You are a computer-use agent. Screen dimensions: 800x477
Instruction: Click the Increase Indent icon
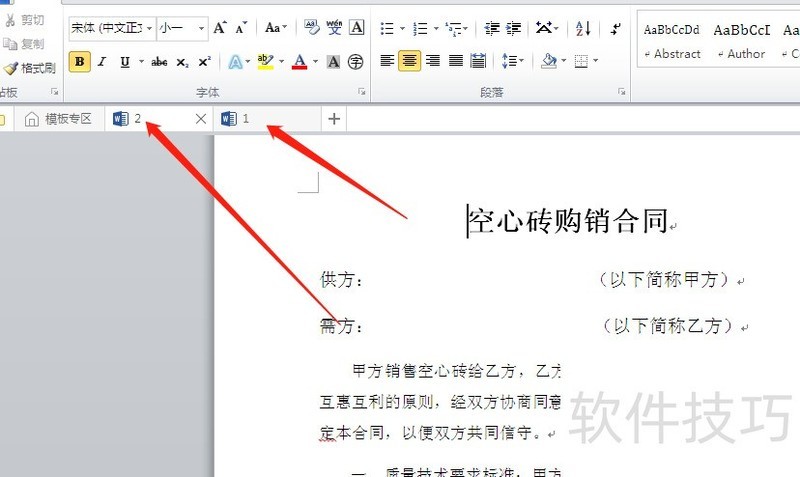pyautogui.click(x=514, y=29)
